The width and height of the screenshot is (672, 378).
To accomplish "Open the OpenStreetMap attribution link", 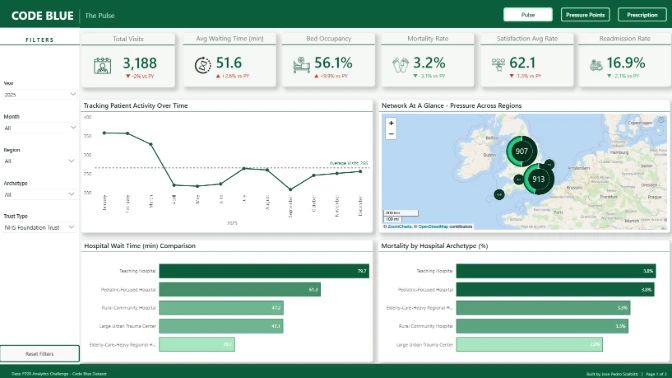I will coord(433,226).
